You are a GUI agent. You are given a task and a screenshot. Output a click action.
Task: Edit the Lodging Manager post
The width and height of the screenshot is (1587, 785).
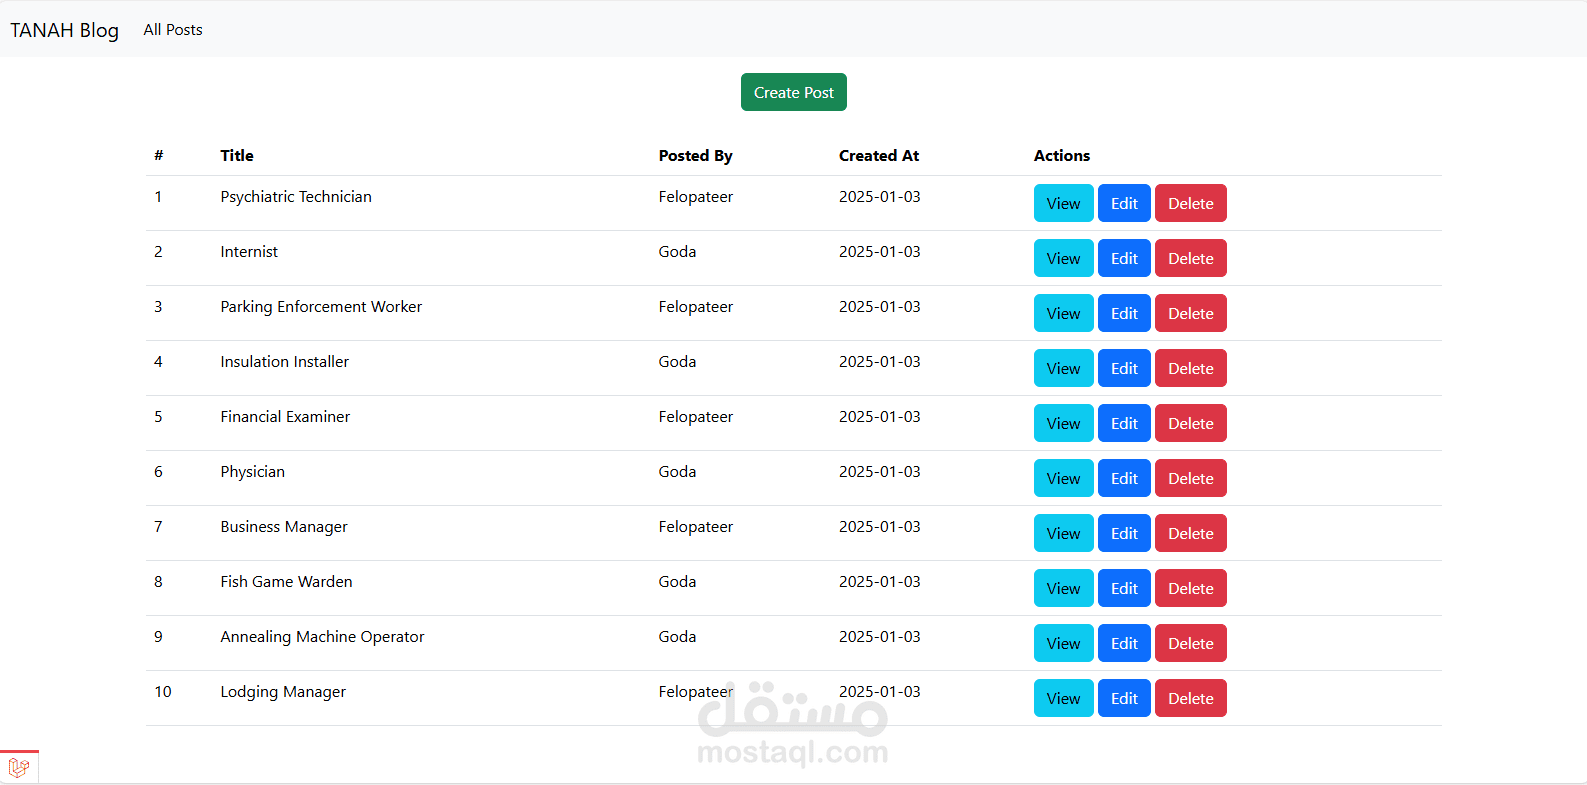(1124, 698)
